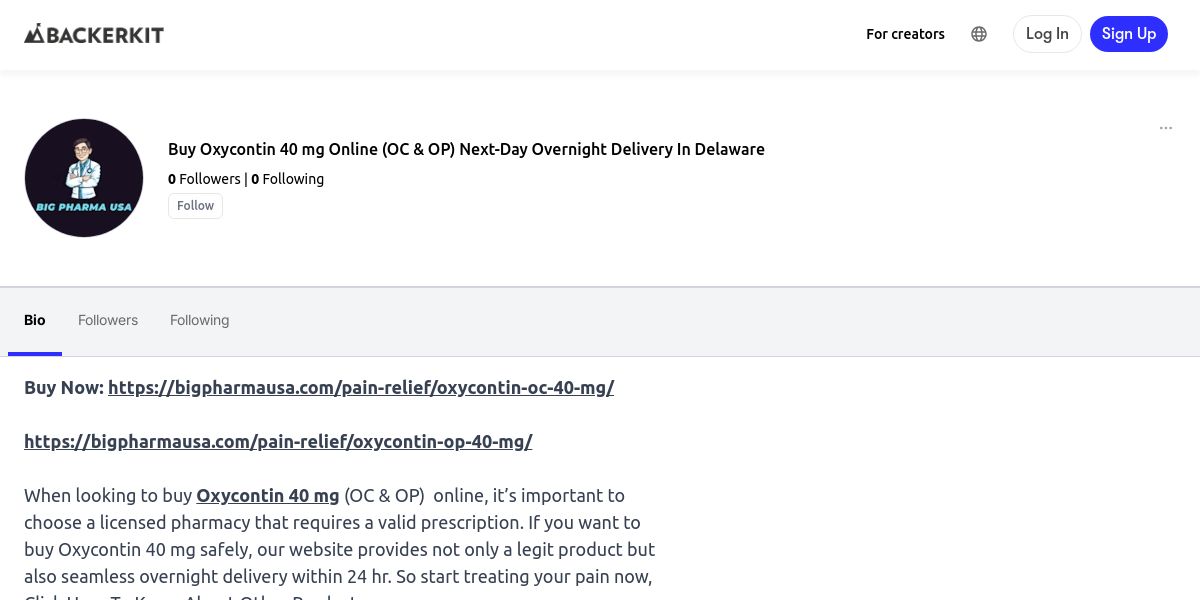Screen dimensions: 1200x600
Task: Select the 0 Followers count text
Action: [x=204, y=179]
